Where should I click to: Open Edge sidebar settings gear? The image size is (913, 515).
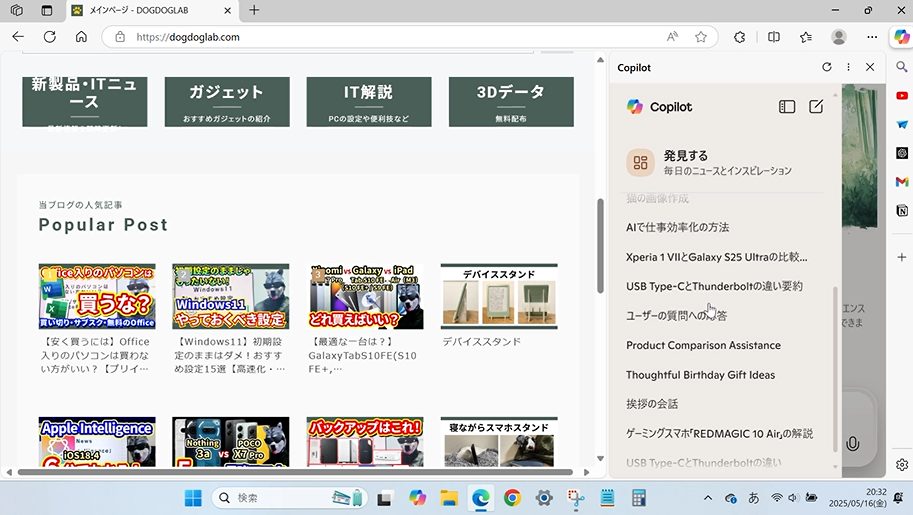902,465
